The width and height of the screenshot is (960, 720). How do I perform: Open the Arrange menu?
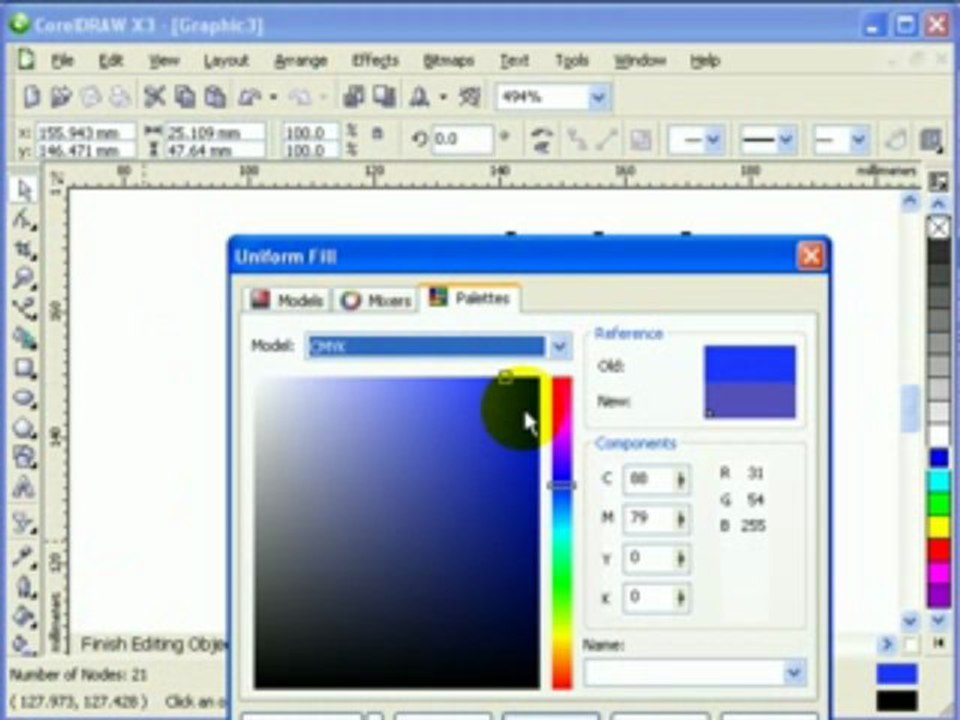[301, 61]
